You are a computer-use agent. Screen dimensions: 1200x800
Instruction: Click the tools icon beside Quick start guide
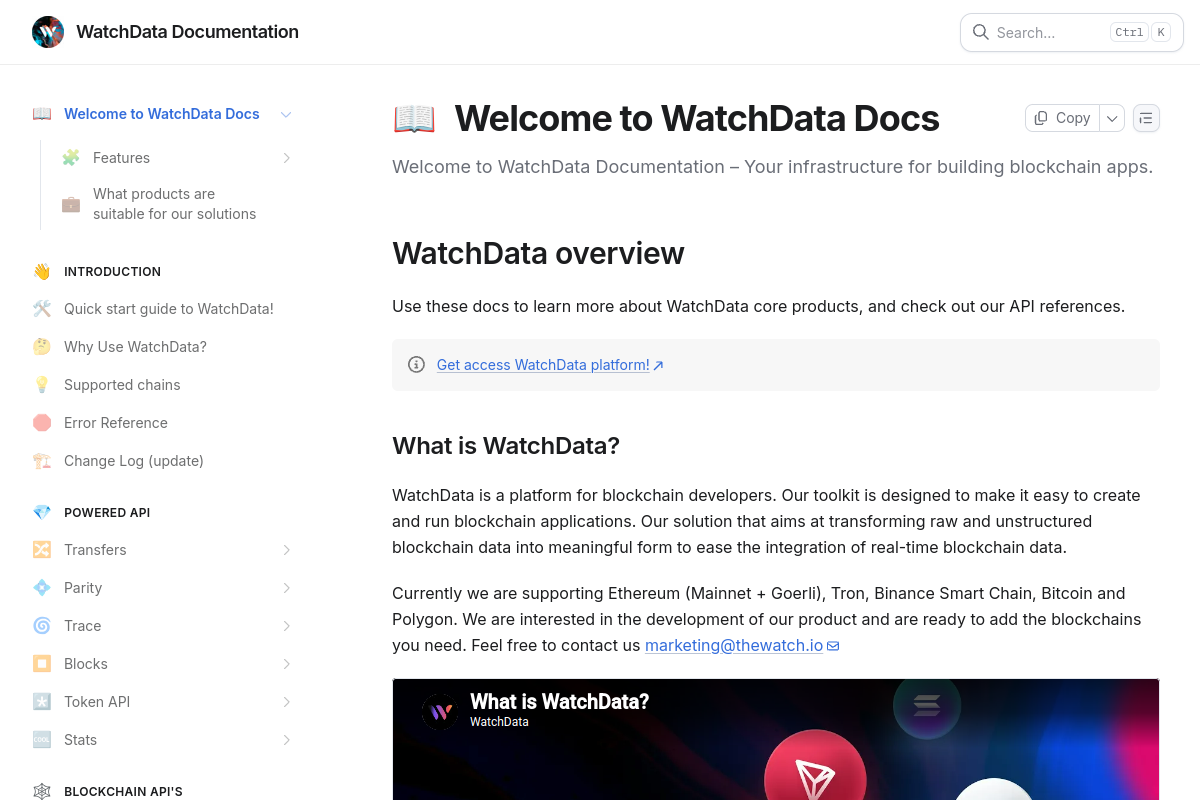click(x=42, y=309)
